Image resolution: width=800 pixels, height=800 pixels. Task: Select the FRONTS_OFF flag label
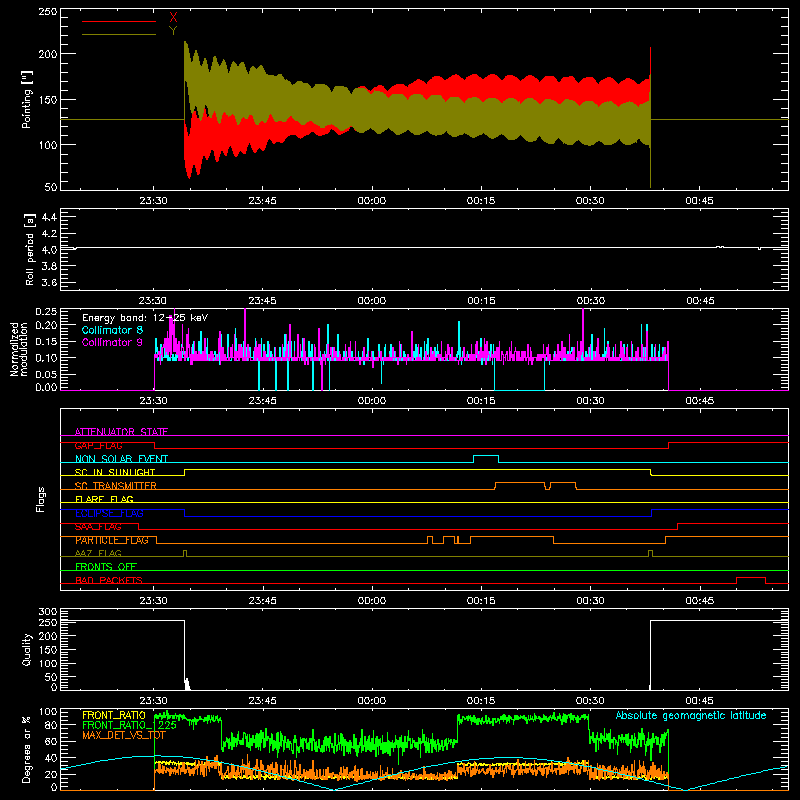point(106,567)
